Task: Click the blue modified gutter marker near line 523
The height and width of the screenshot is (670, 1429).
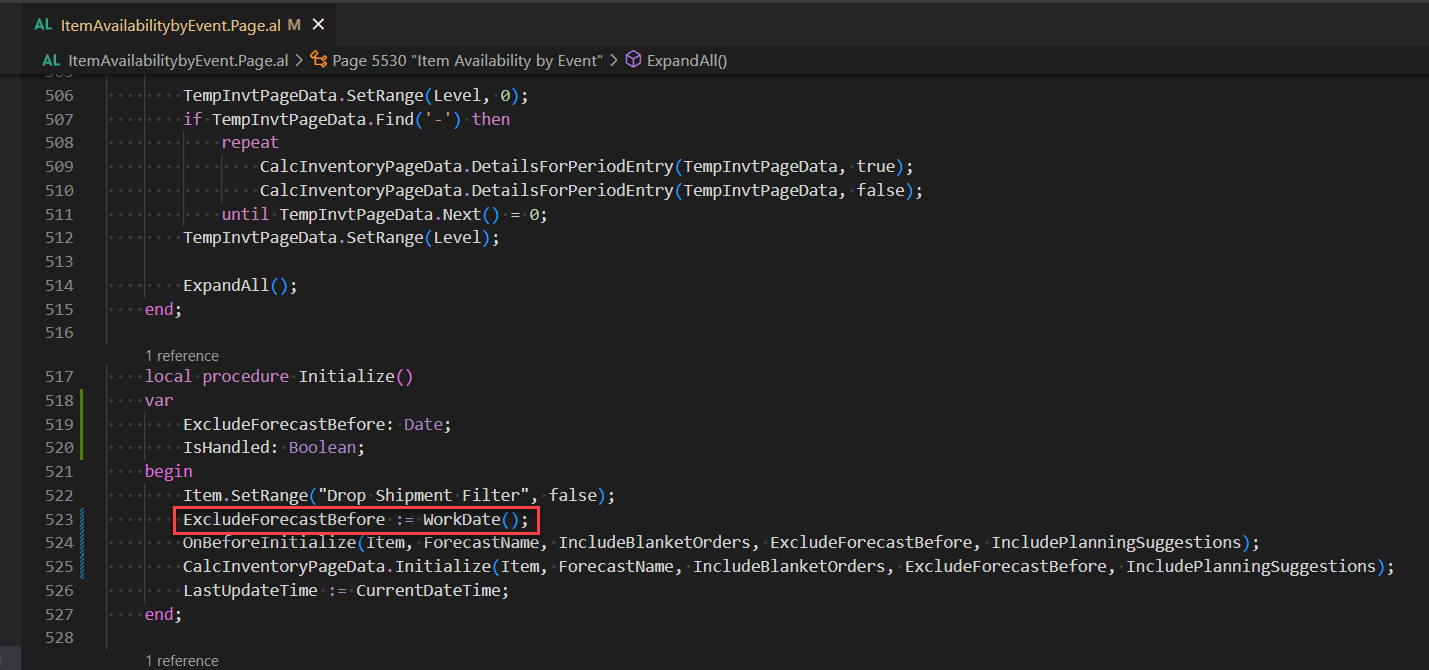Action: [81, 519]
